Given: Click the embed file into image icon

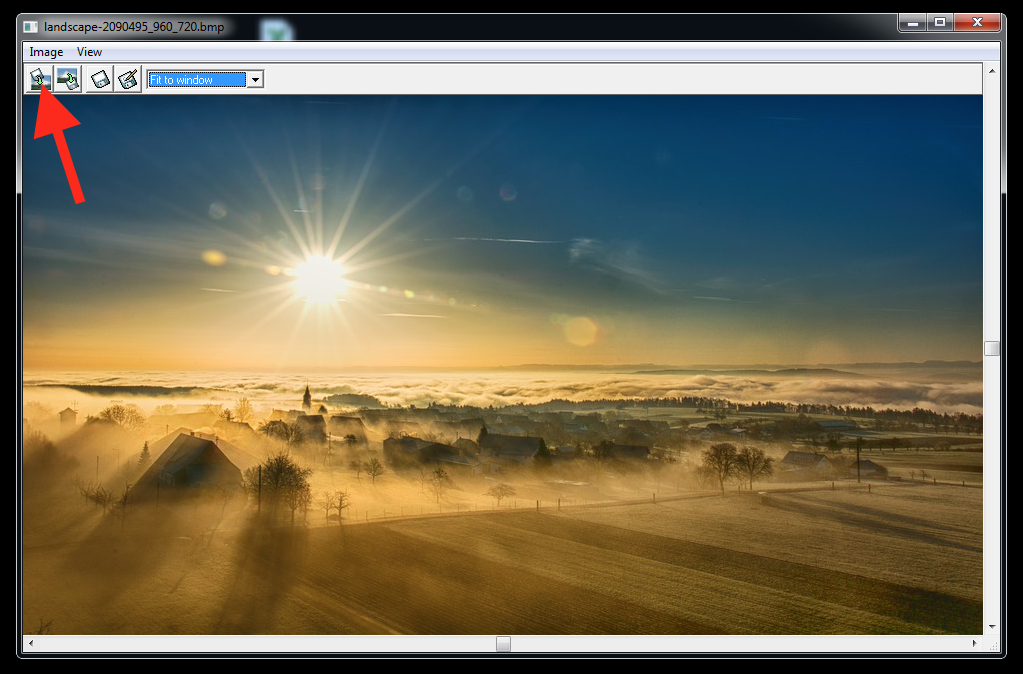Looking at the screenshot, I should click(x=40, y=79).
